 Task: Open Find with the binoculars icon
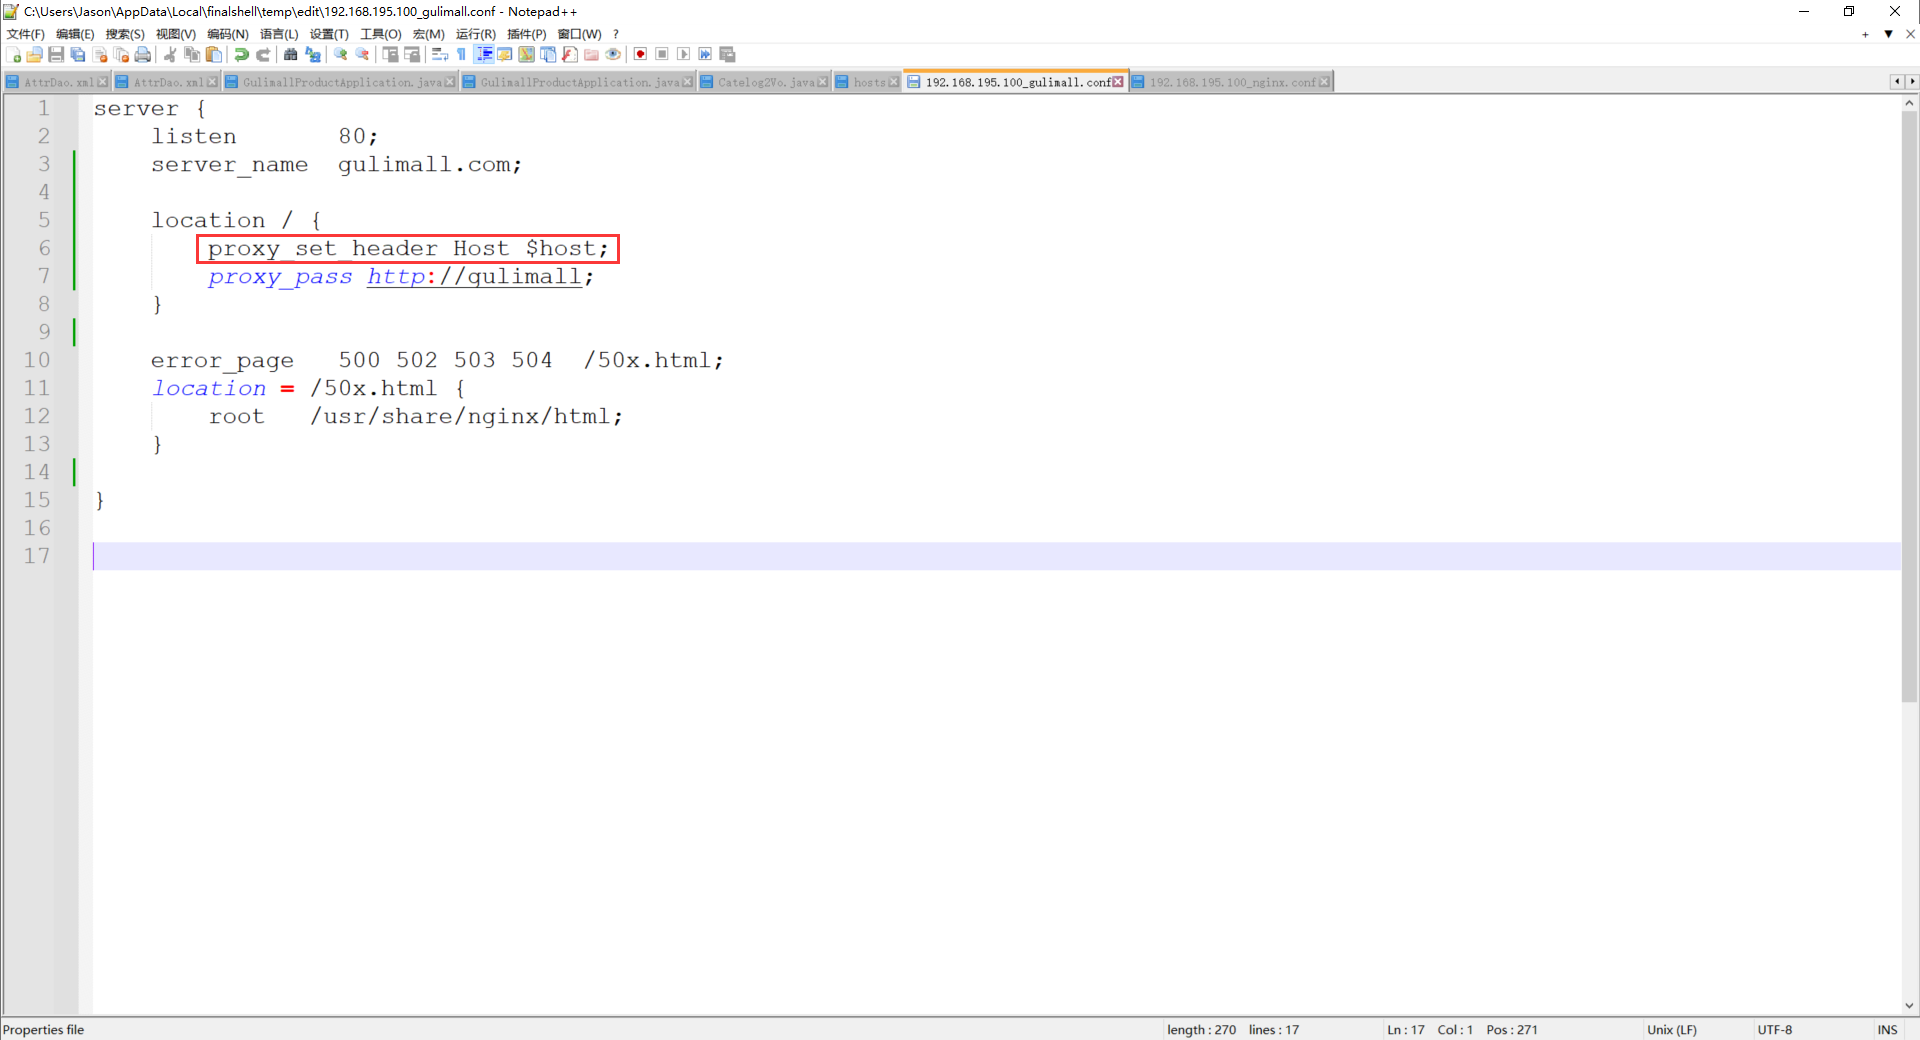[x=291, y=55]
